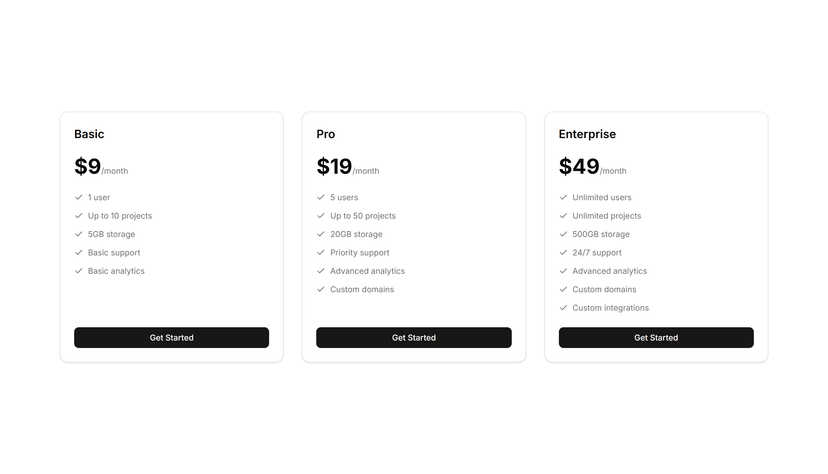Click checkmark next to Priority support
Viewport: 828px width, 474px height.
click(321, 253)
